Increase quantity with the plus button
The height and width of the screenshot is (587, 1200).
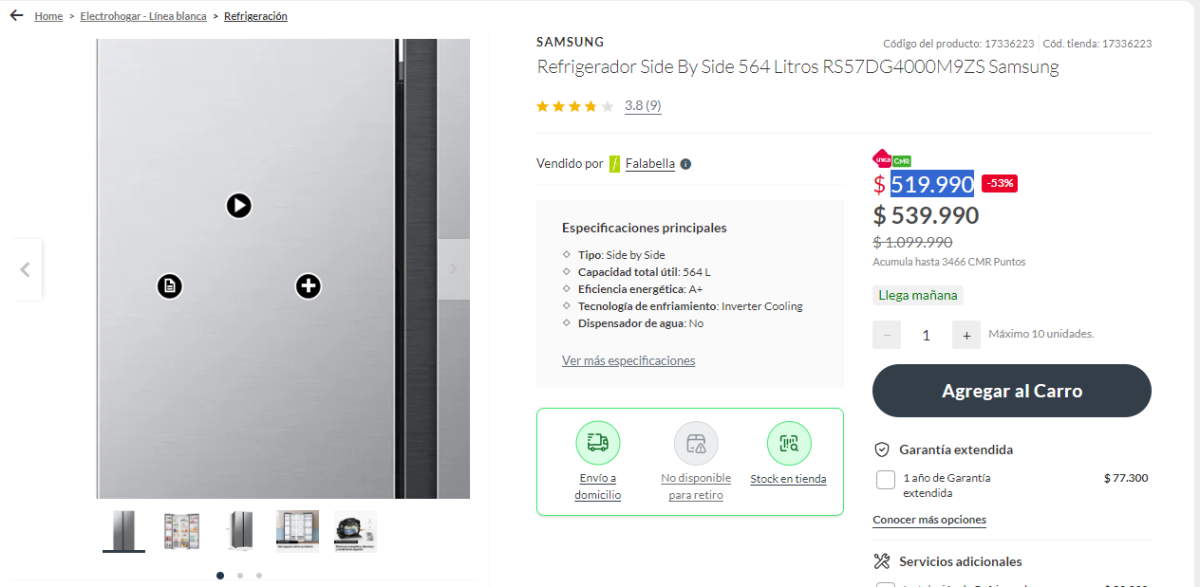966,335
